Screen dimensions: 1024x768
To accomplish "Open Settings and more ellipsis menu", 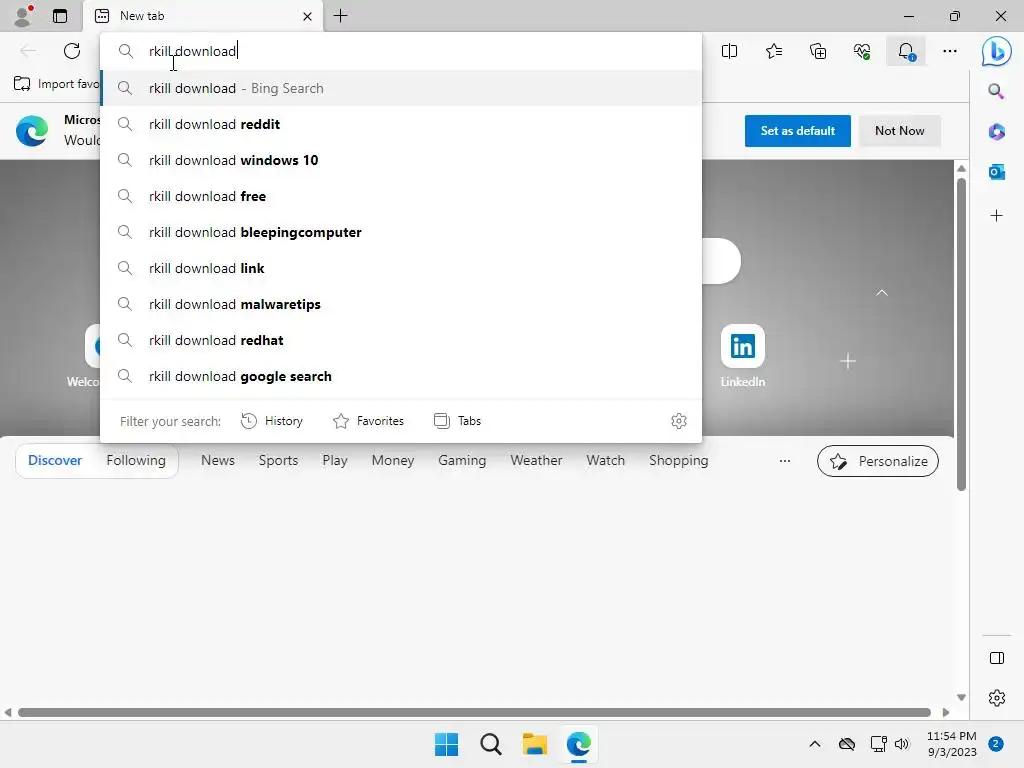I will pos(950,51).
